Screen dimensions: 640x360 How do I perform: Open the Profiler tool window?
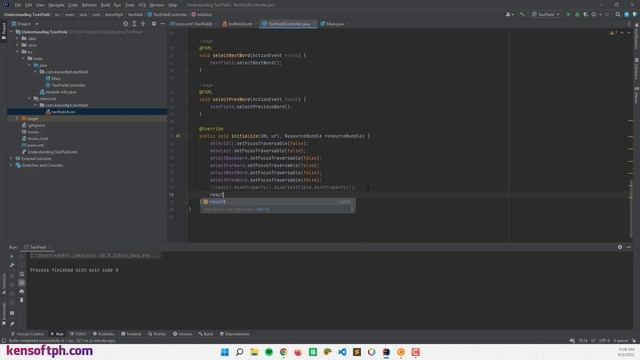click(x=157, y=334)
